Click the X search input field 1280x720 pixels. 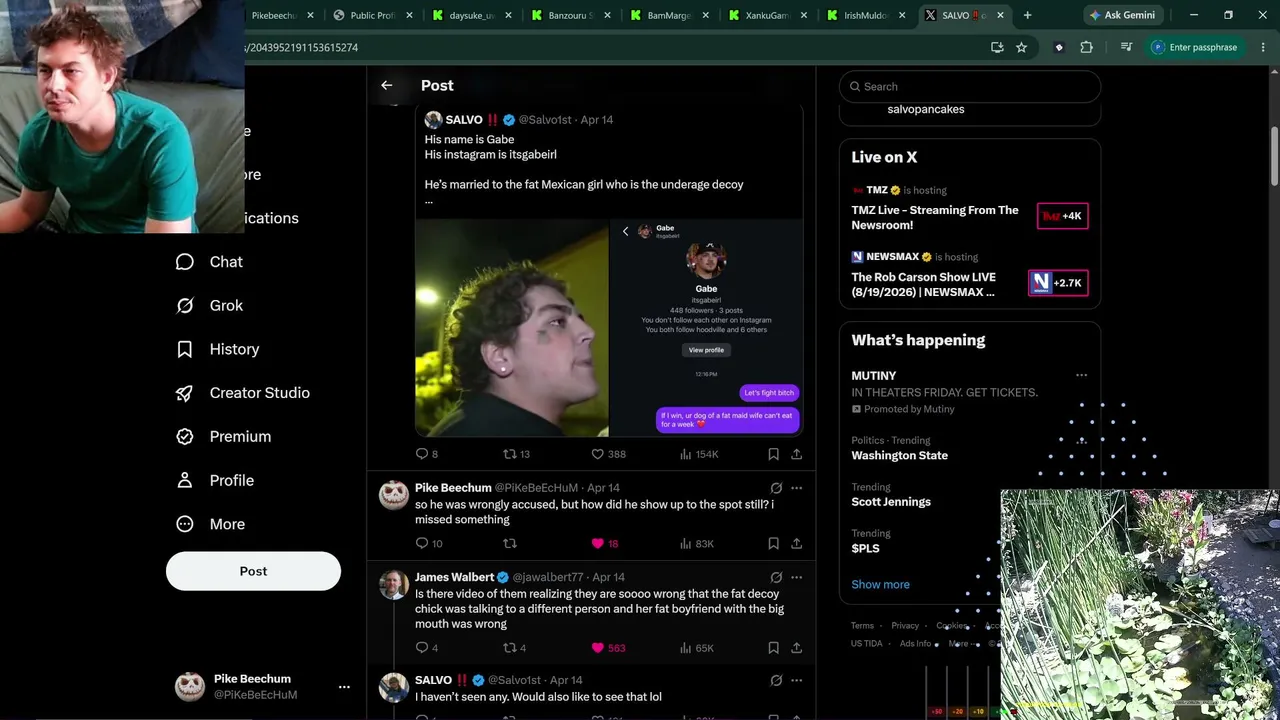pyautogui.click(x=970, y=87)
